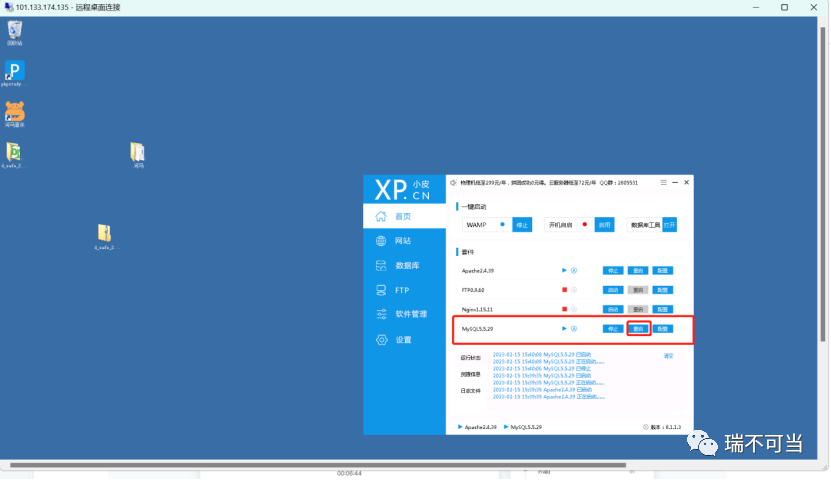Click the red 开机自启 status dot
This screenshot has height=480, width=831.
(585, 225)
